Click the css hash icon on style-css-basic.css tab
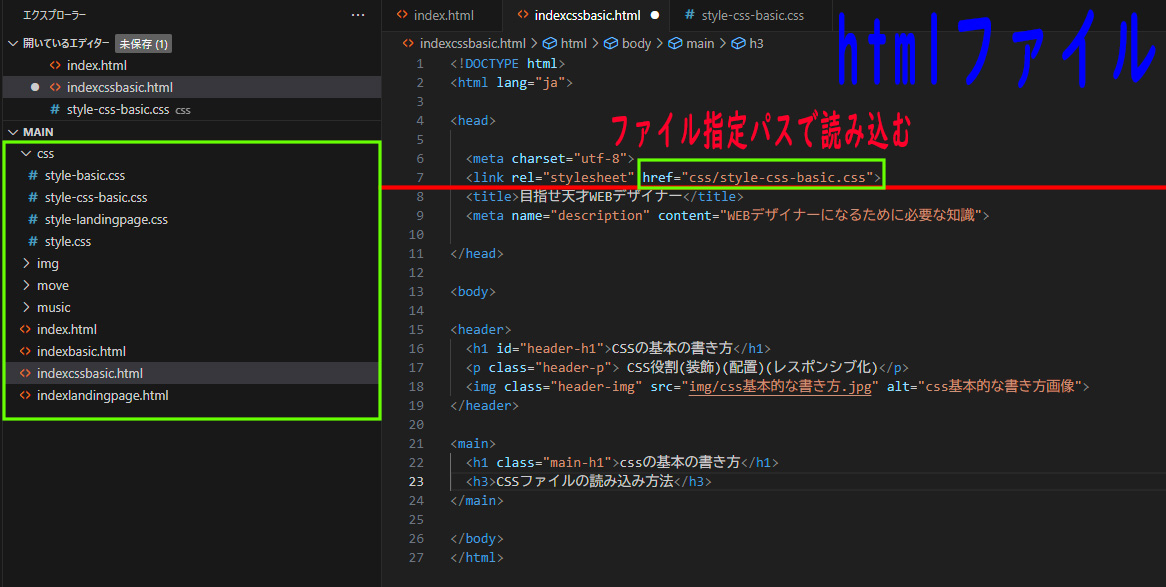The width and height of the screenshot is (1166, 587). (x=689, y=15)
